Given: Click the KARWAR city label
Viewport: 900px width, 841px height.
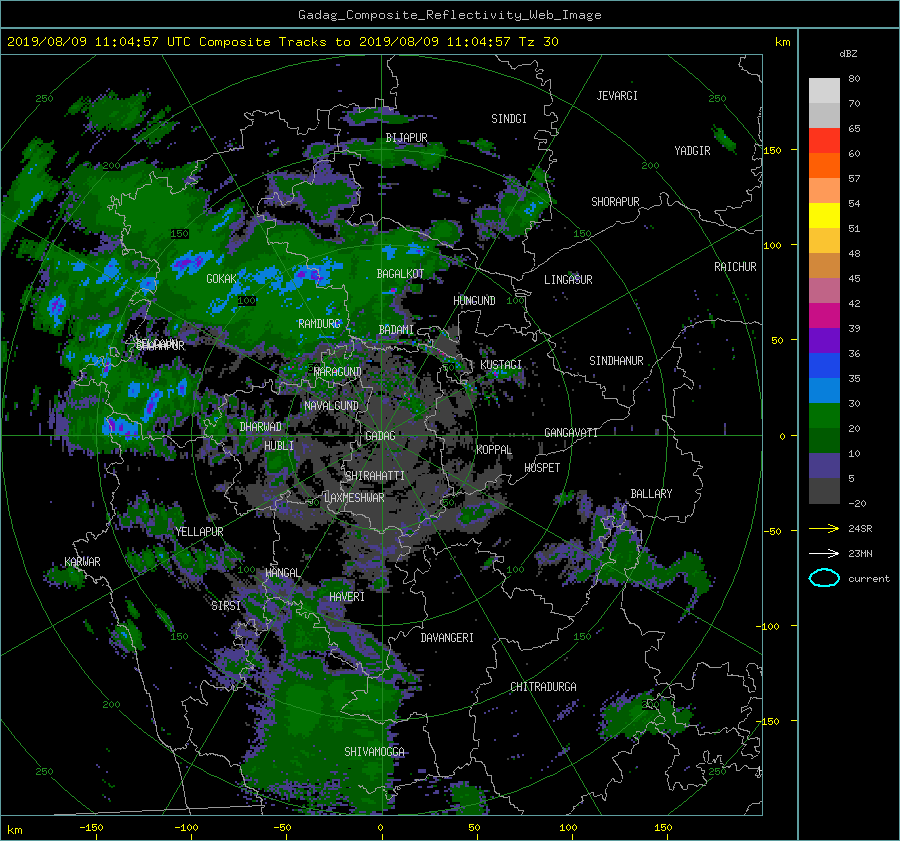Looking at the screenshot, I should coord(82,562).
